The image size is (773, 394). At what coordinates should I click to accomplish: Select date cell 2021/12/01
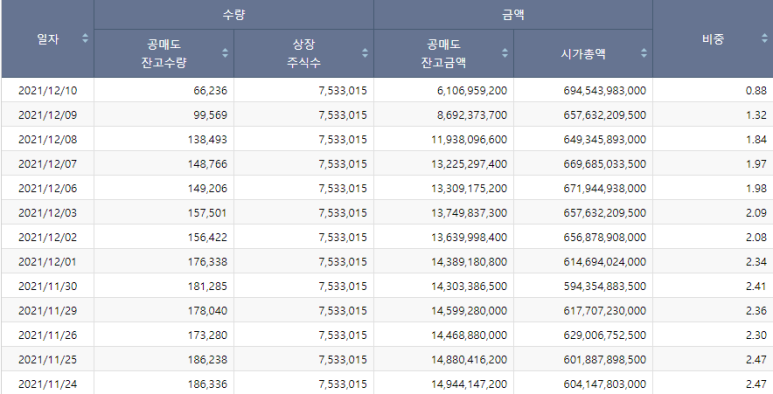(48, 262)
